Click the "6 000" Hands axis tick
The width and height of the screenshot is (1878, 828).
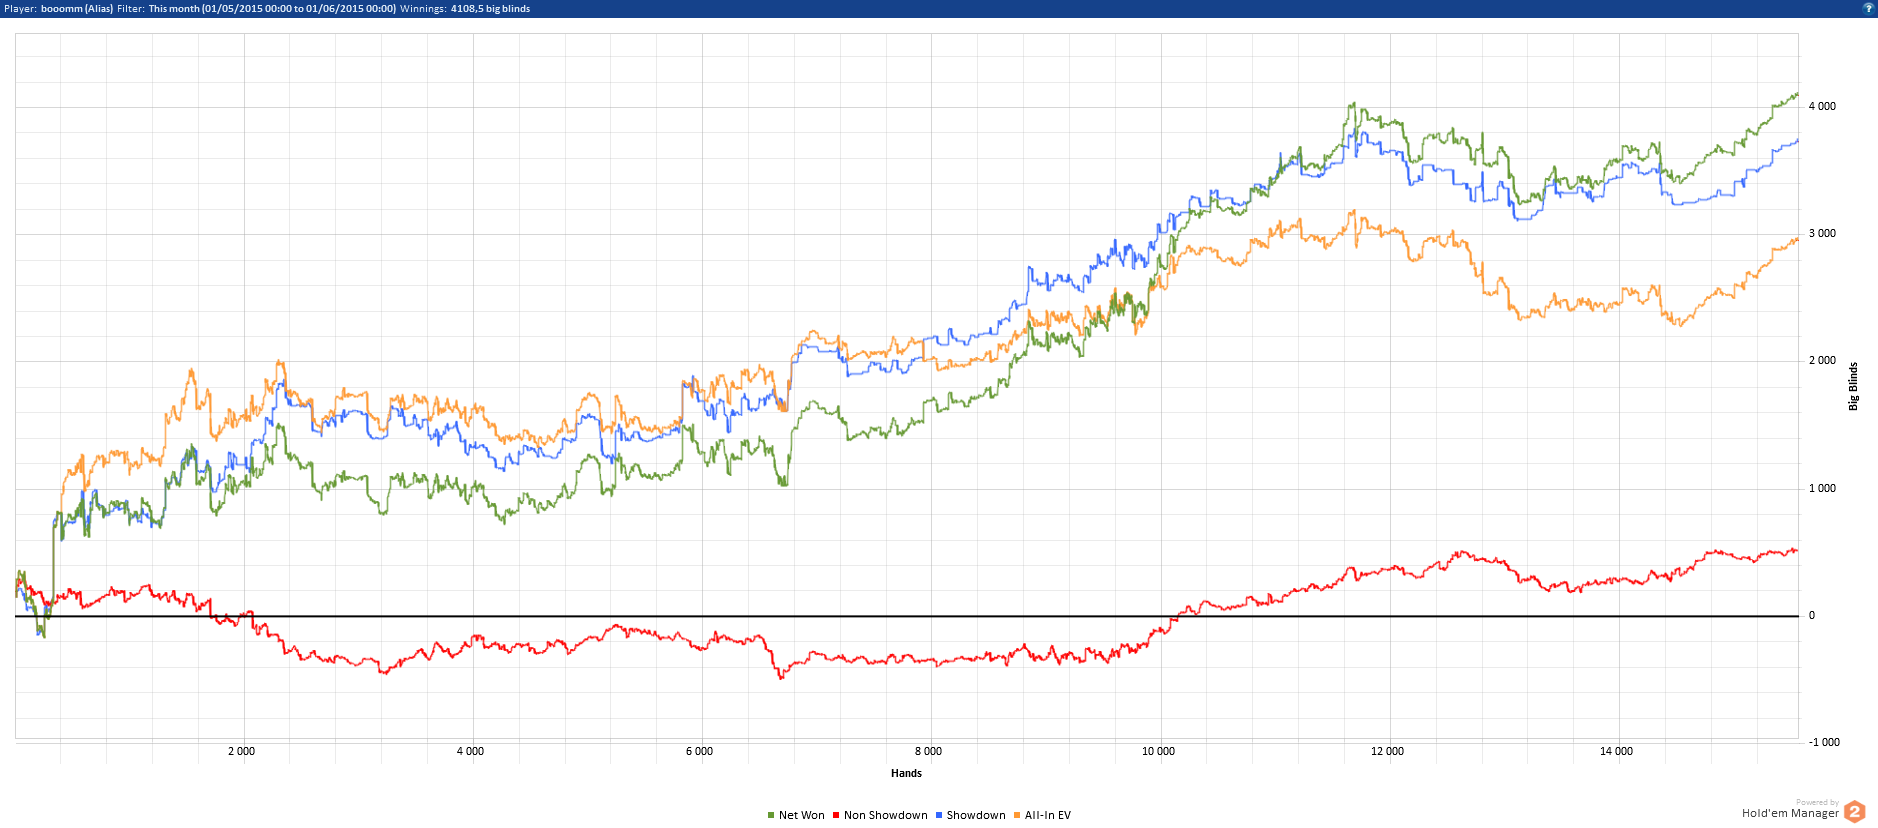tap(699, 751)
